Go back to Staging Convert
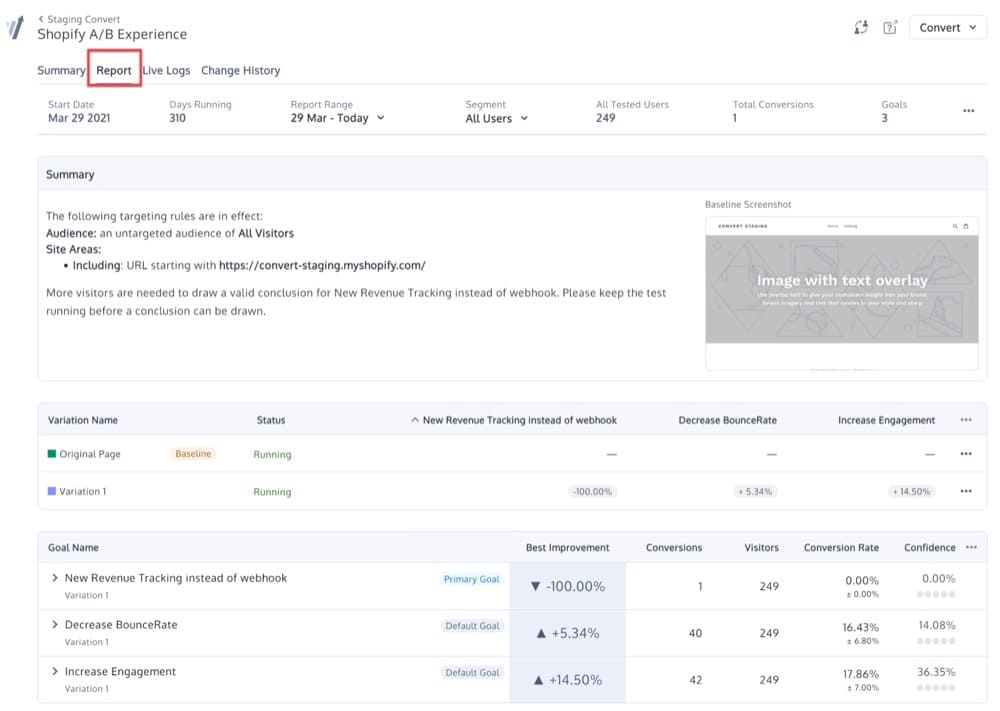This screenshot has height=711, width=1000. click(x=78, y=19)
